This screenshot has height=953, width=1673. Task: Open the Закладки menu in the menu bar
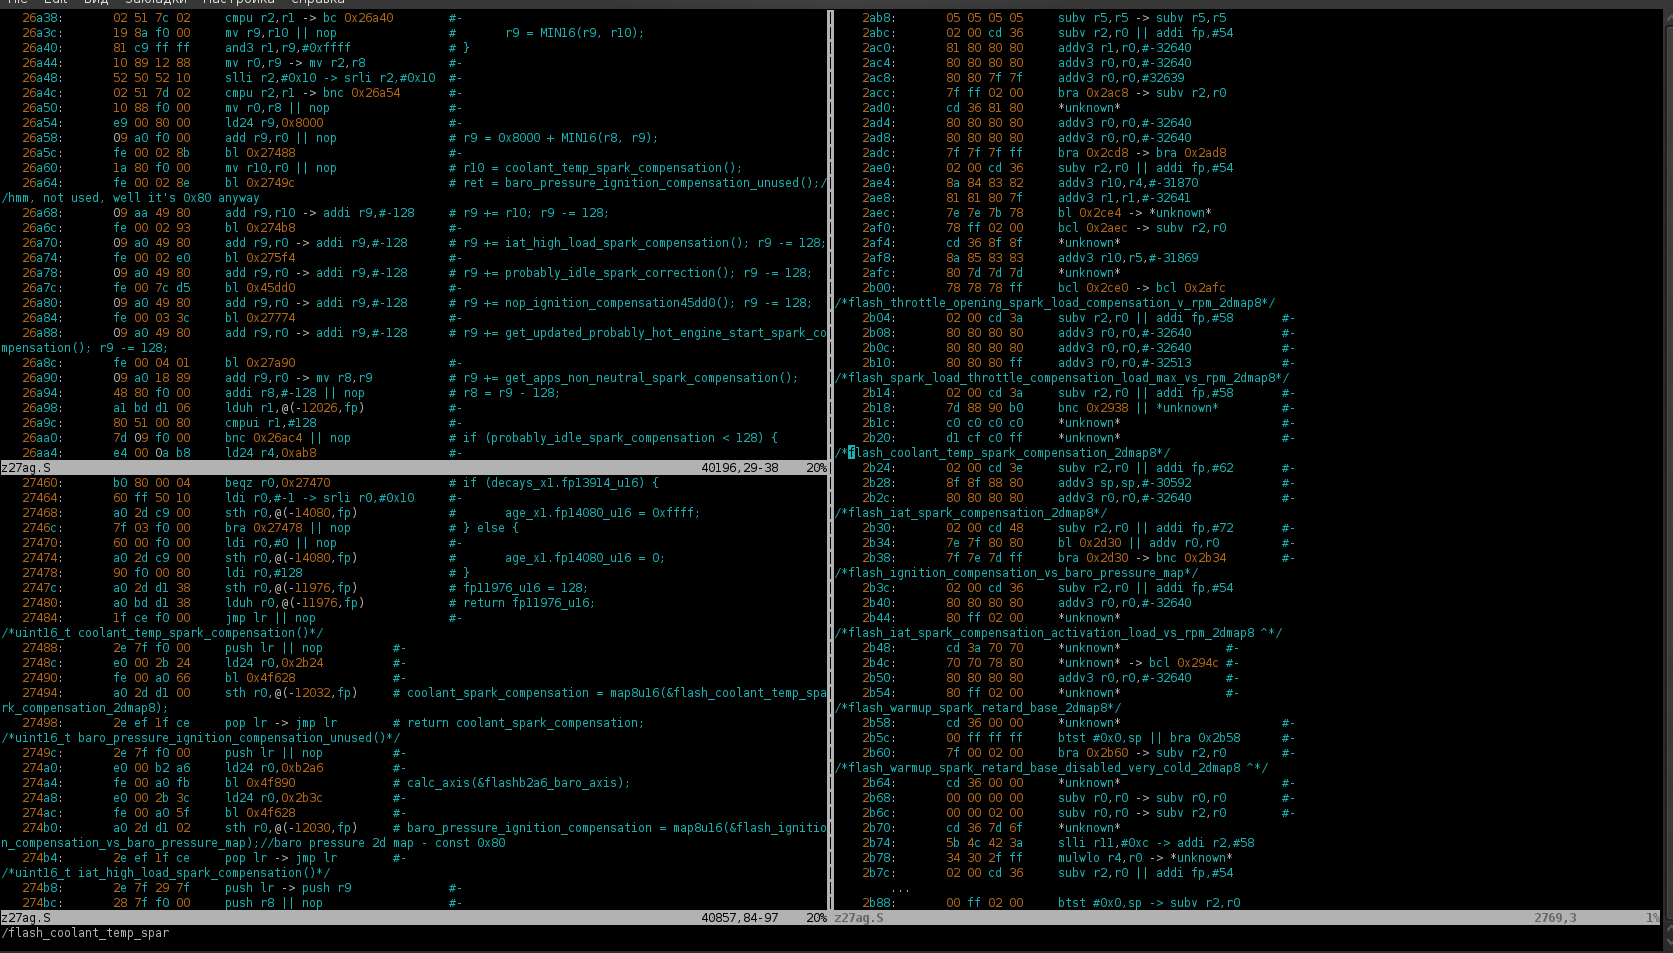tap(157, 2)
